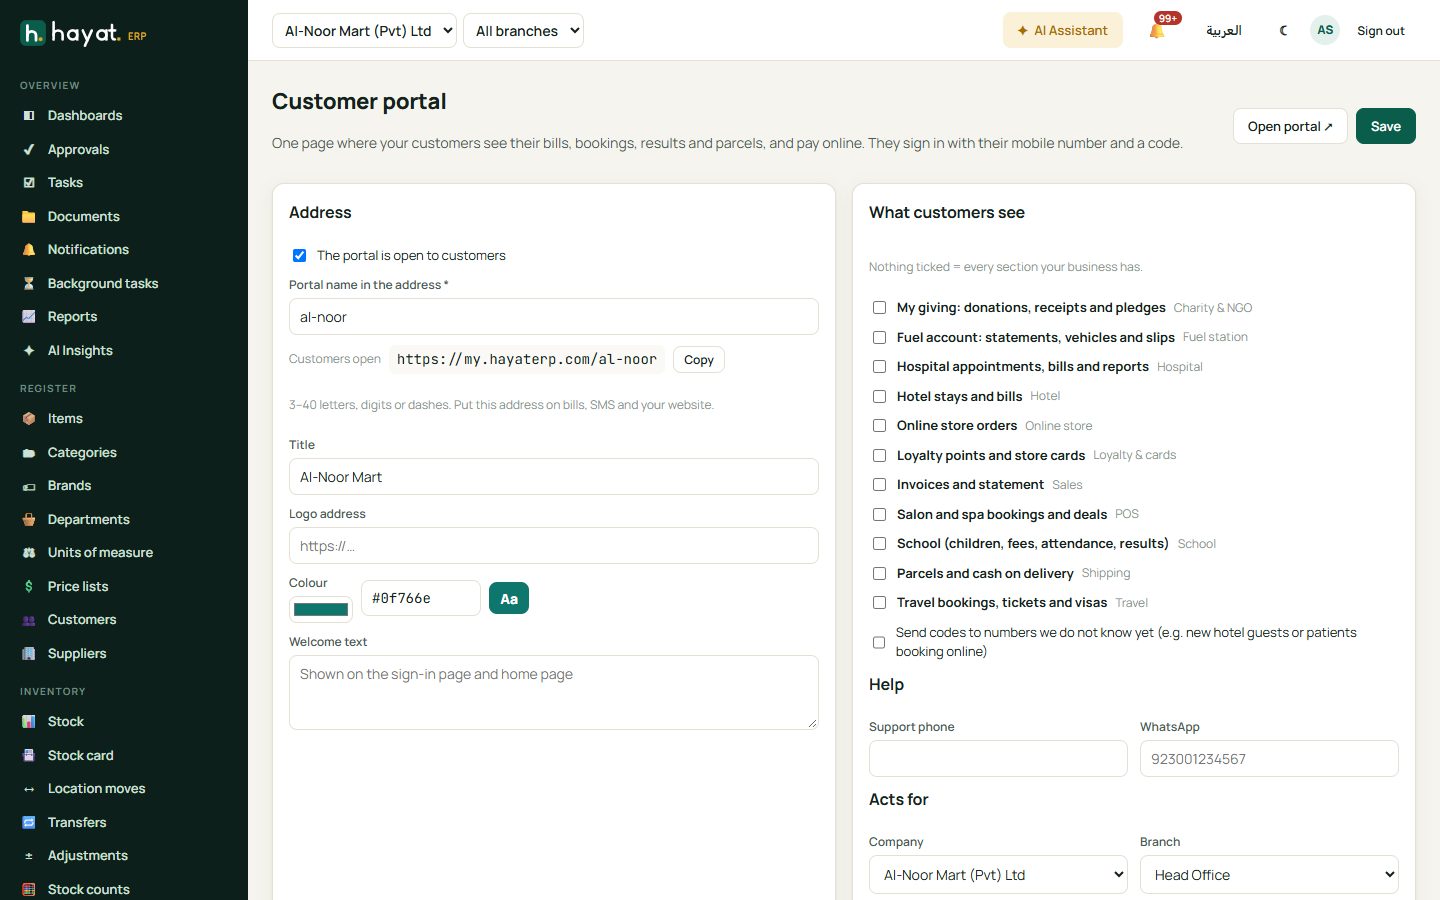Click the Transfers icon in sidebar
This screenshot has width=1440, height=900.
point(29,822)
